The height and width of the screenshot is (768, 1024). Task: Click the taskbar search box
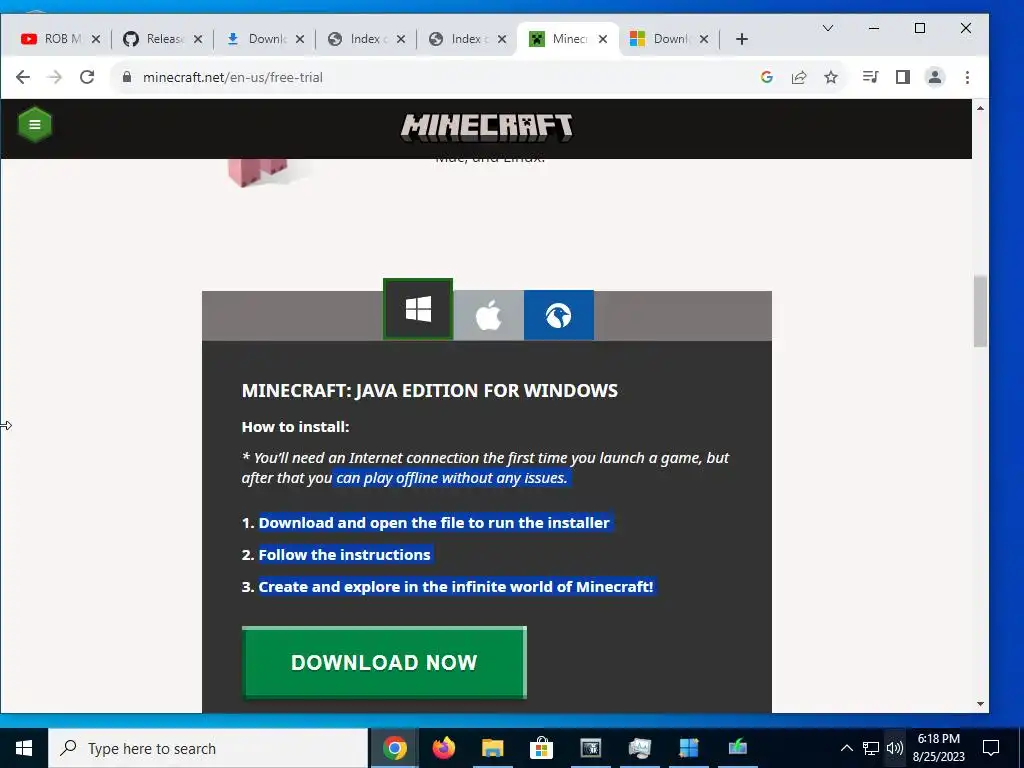click(x=208, y=748)
